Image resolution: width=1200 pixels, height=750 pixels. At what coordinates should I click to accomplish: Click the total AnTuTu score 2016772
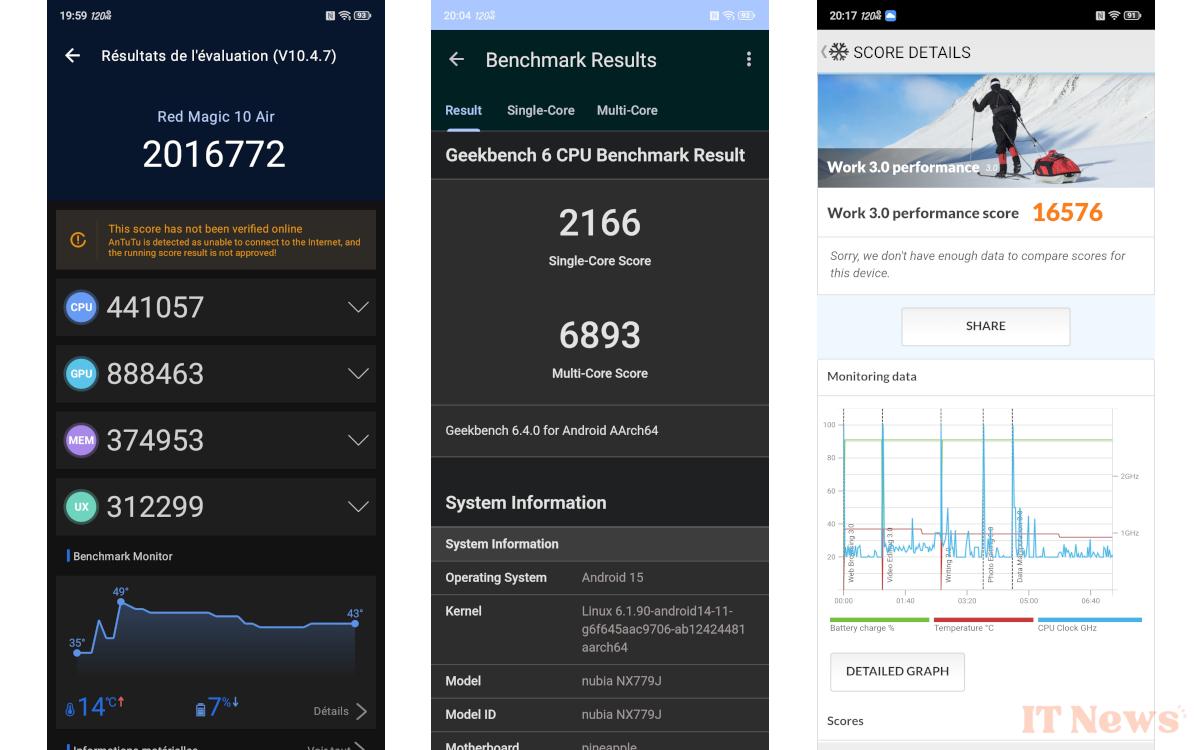214,154
